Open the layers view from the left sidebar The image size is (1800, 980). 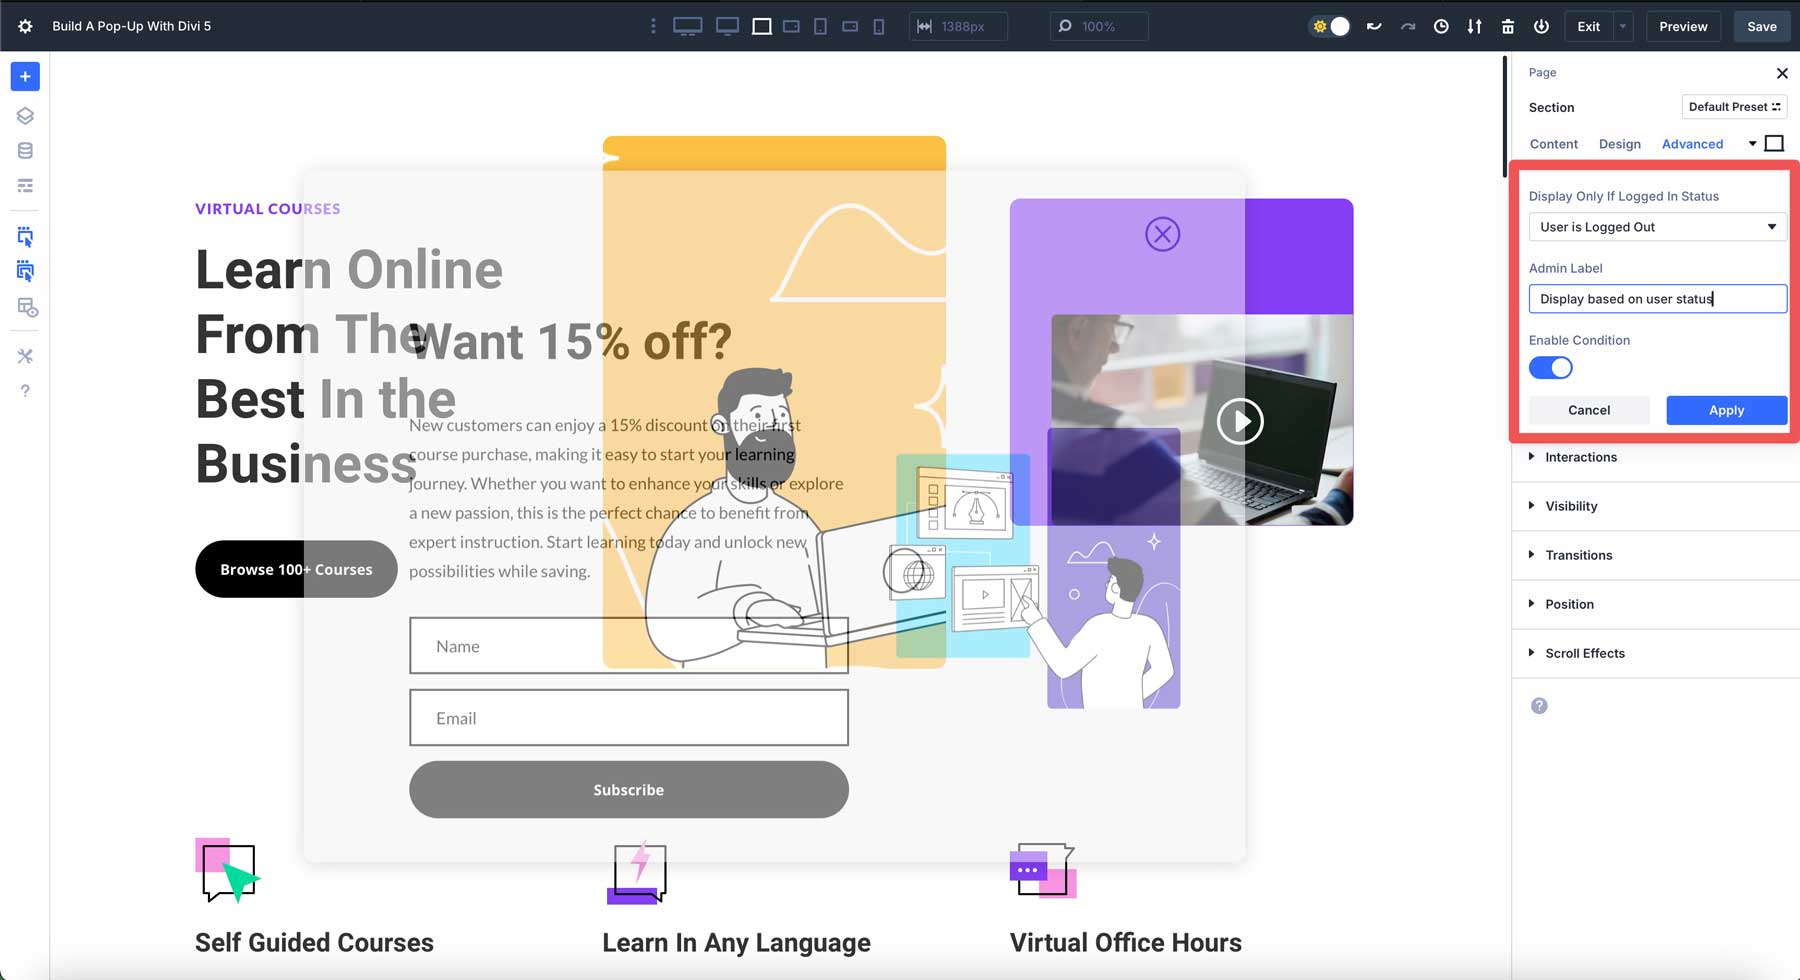pyautogui.click(x=25, y=115)
